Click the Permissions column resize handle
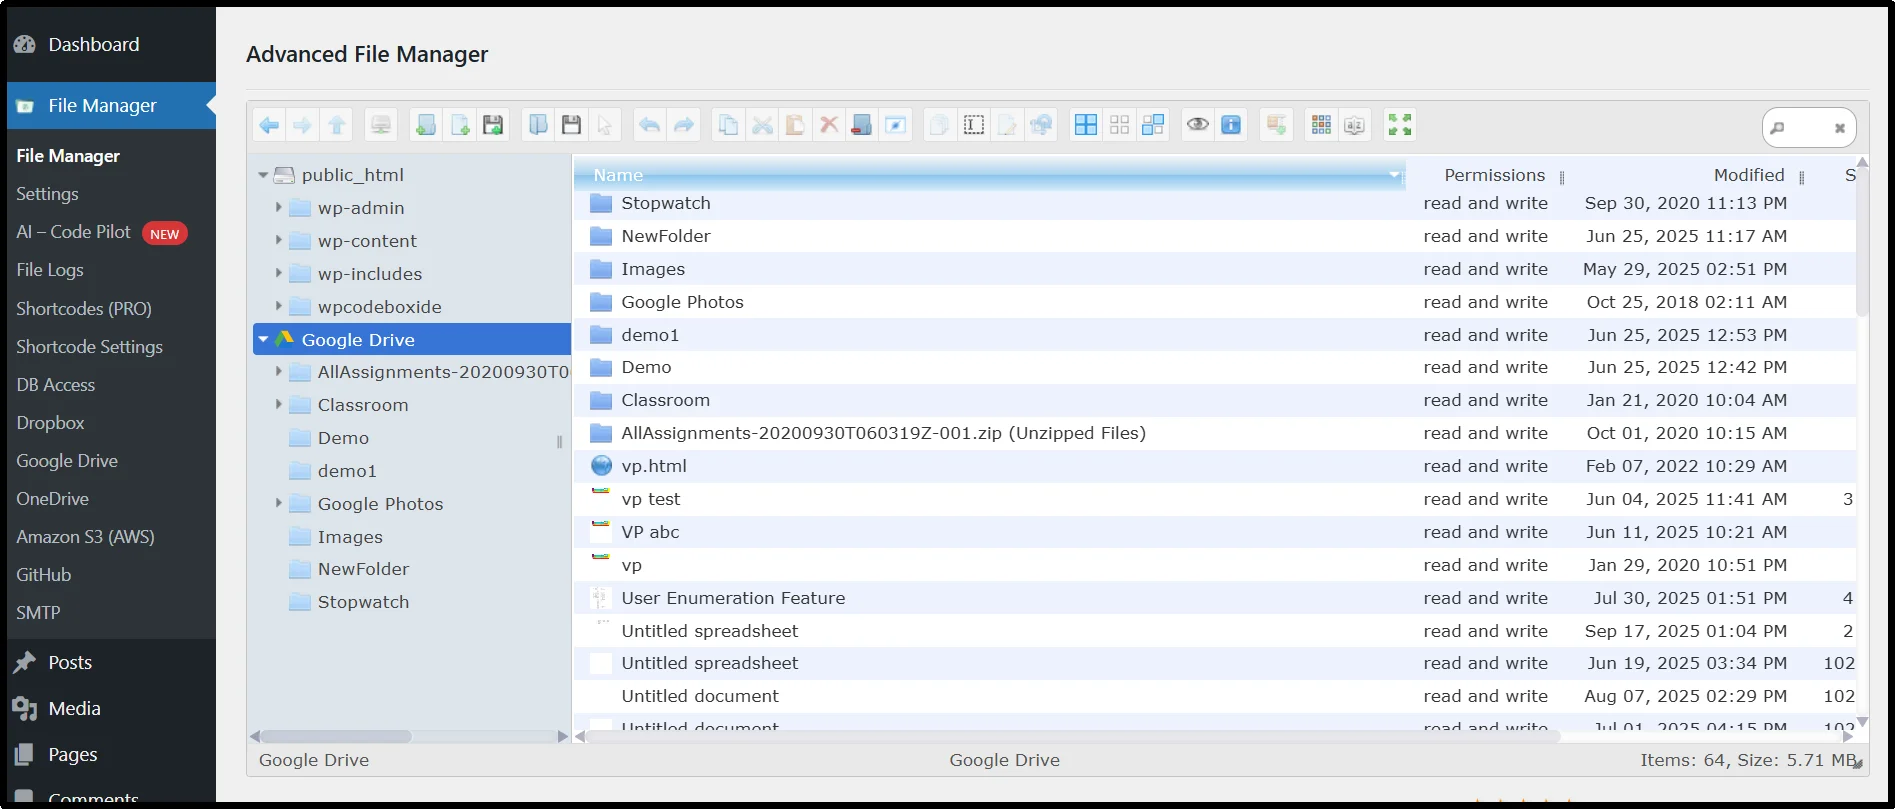 pos(1562,177)
